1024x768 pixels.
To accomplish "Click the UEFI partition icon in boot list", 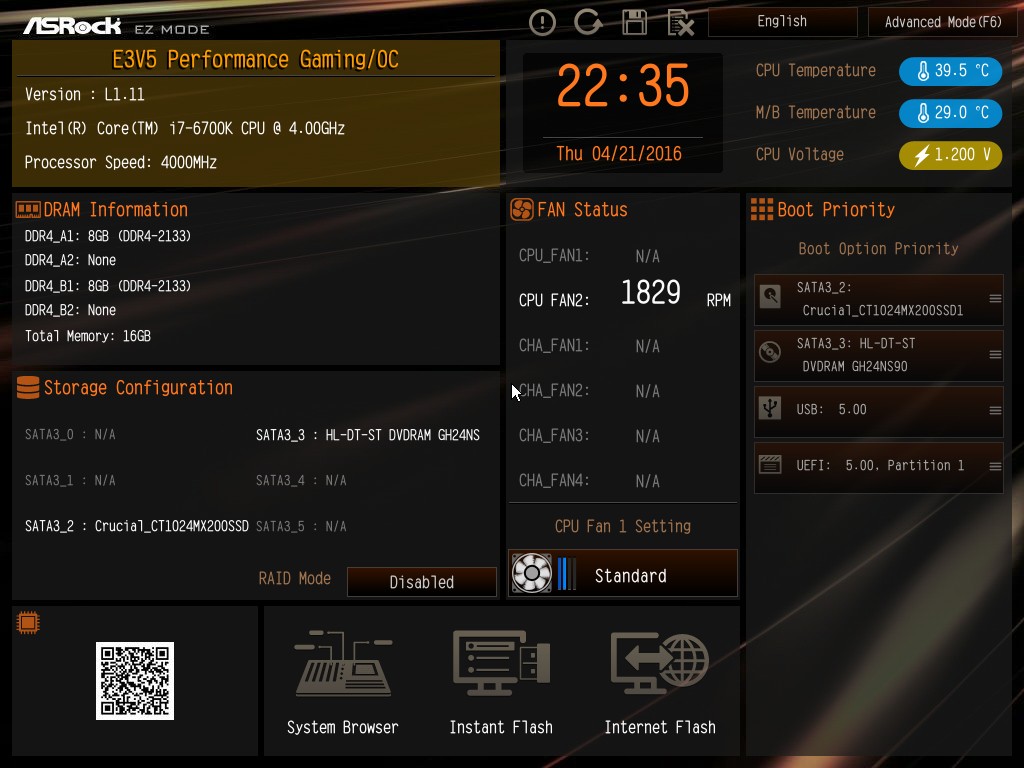I will pyautogui.click(x=771, y=464).
